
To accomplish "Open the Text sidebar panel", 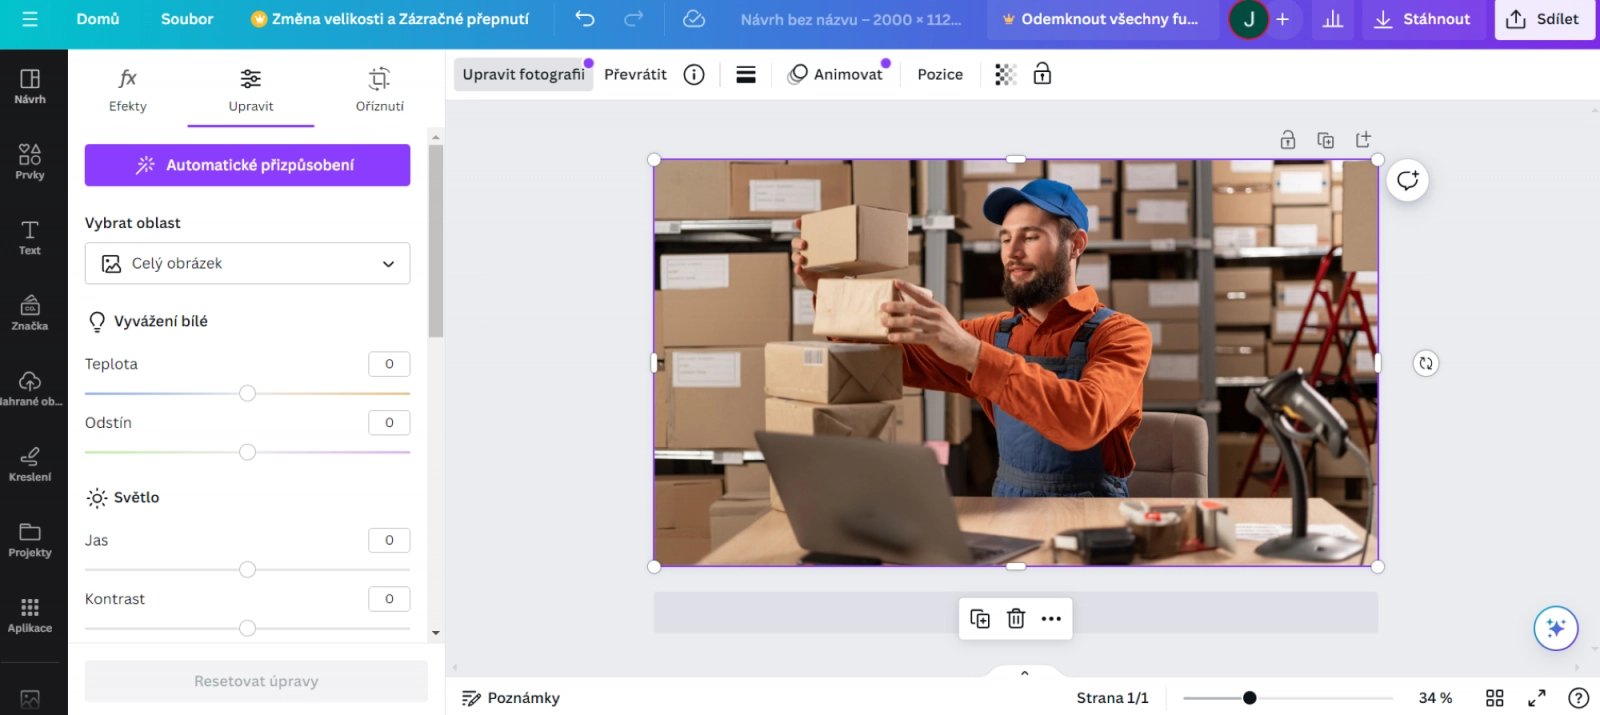I will (30, 237).
